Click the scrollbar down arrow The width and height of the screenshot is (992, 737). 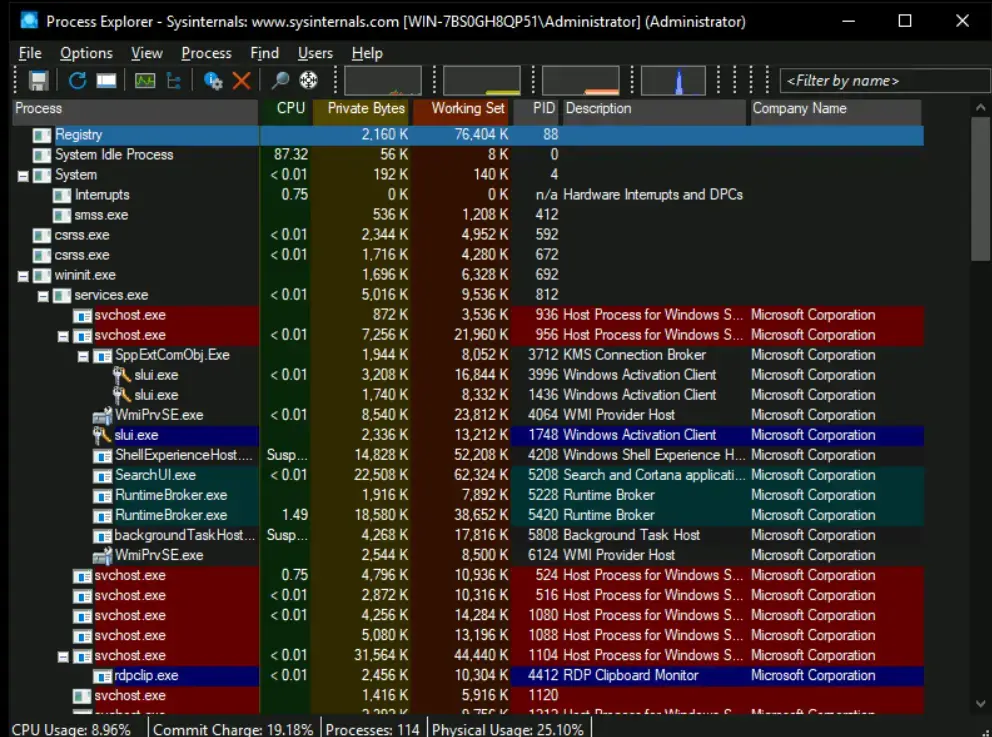pyautogui.click(x=980, y=703)
